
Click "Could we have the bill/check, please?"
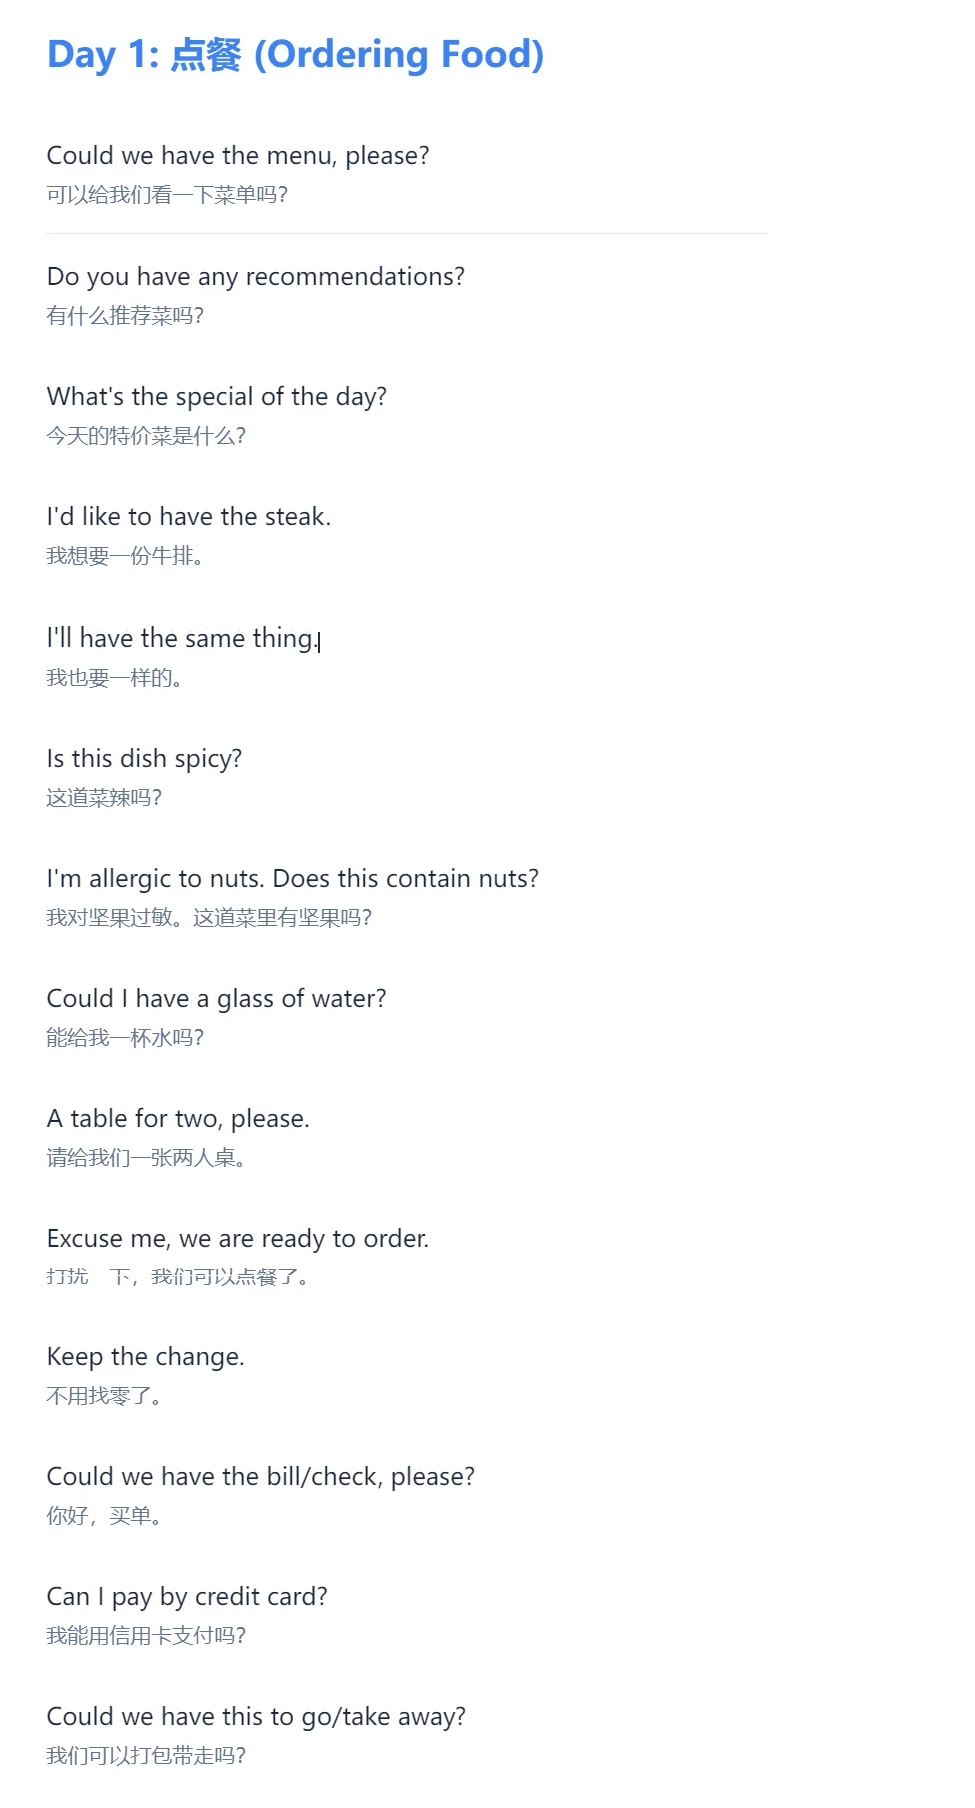261,1477
